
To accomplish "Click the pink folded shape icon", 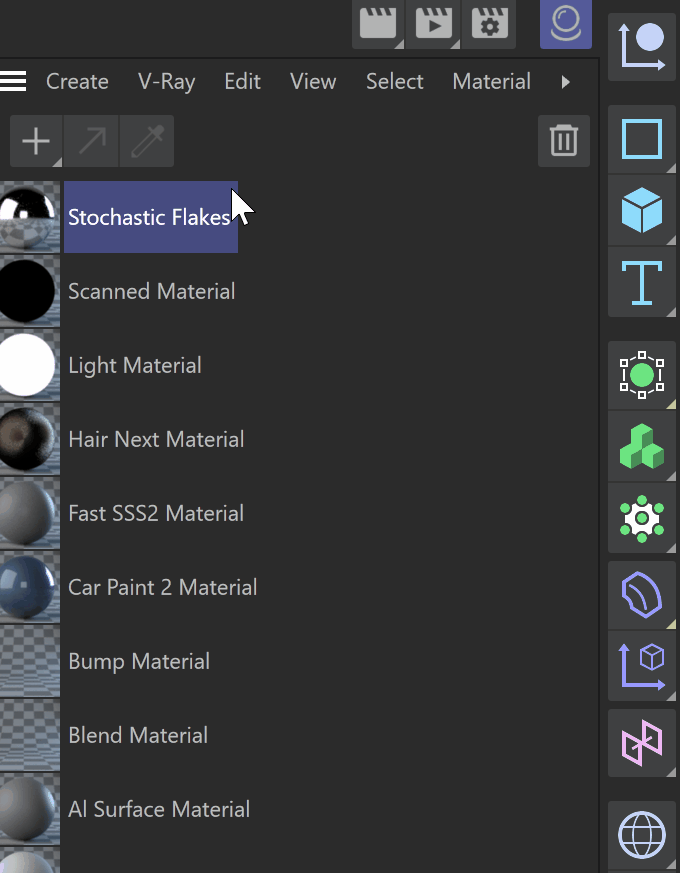I will pos(642,743).
